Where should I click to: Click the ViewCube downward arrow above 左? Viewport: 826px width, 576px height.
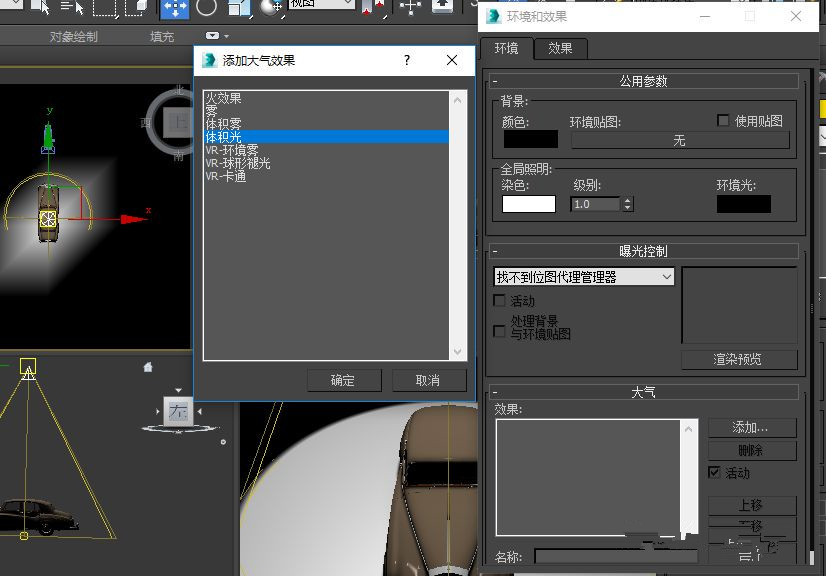click(x=179, y=390)
